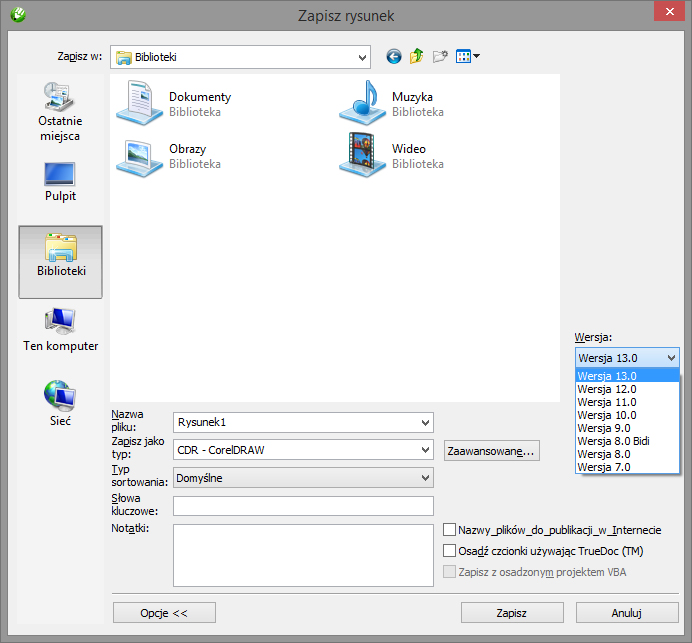
Task: Choose Wersja 11.0 from version list
Action: point(606,402)
